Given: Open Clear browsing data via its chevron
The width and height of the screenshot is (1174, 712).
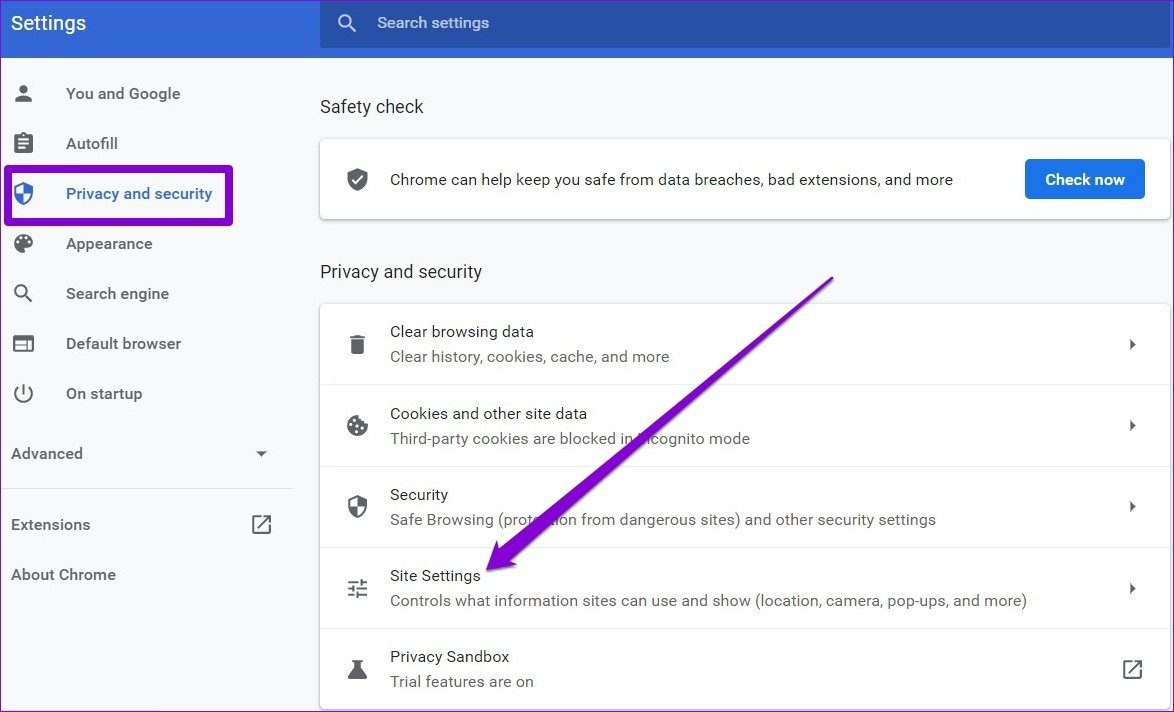Looking at the screenshot, I should tap(1133, 344).
